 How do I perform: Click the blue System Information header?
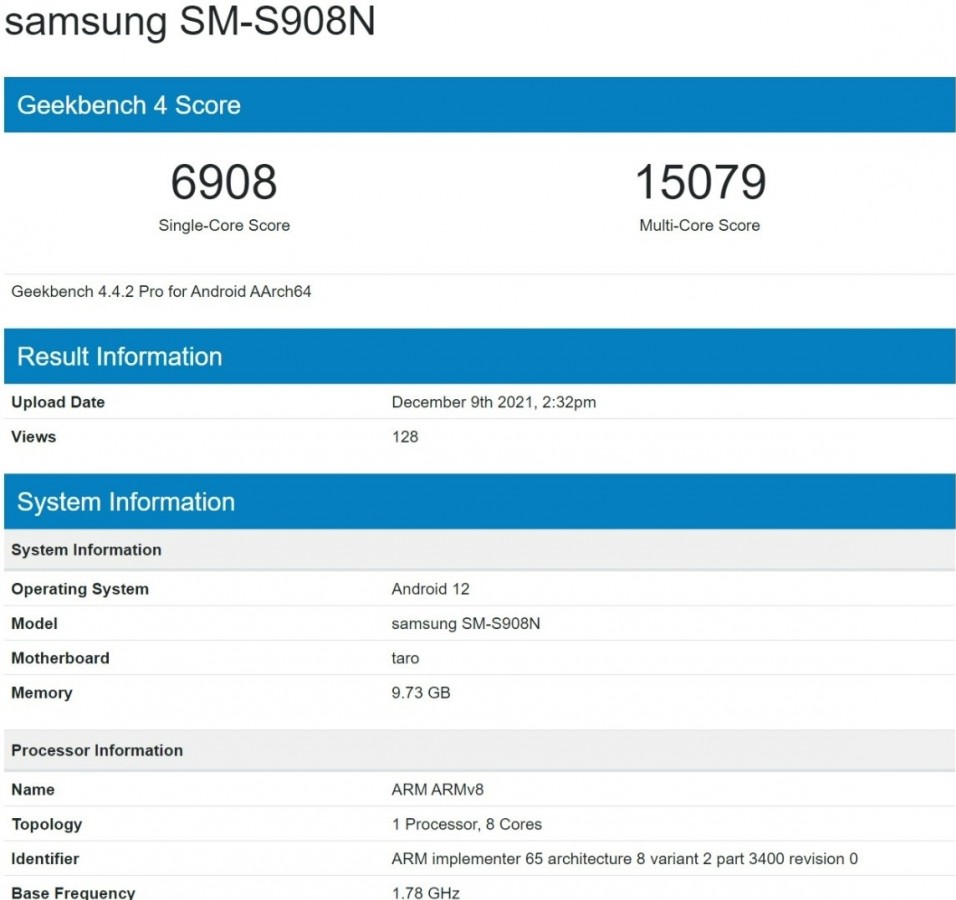coord(479,501)
